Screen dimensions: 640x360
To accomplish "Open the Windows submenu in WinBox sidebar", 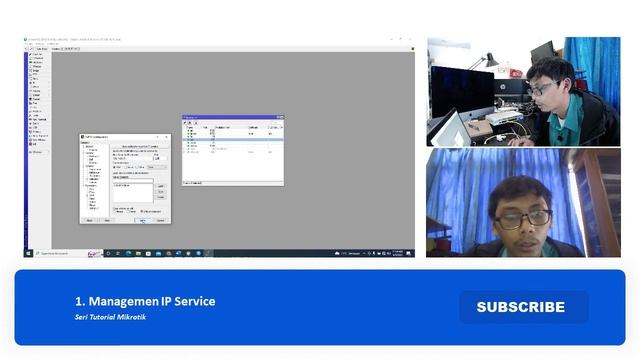I will pos(38,152).
